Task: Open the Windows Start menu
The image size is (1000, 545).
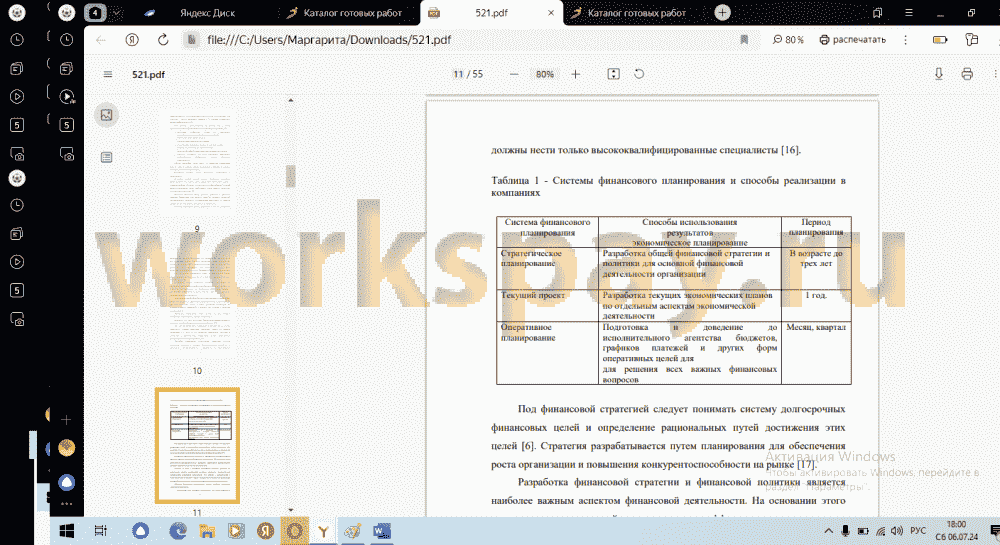Action: click(x=66, y=530)
